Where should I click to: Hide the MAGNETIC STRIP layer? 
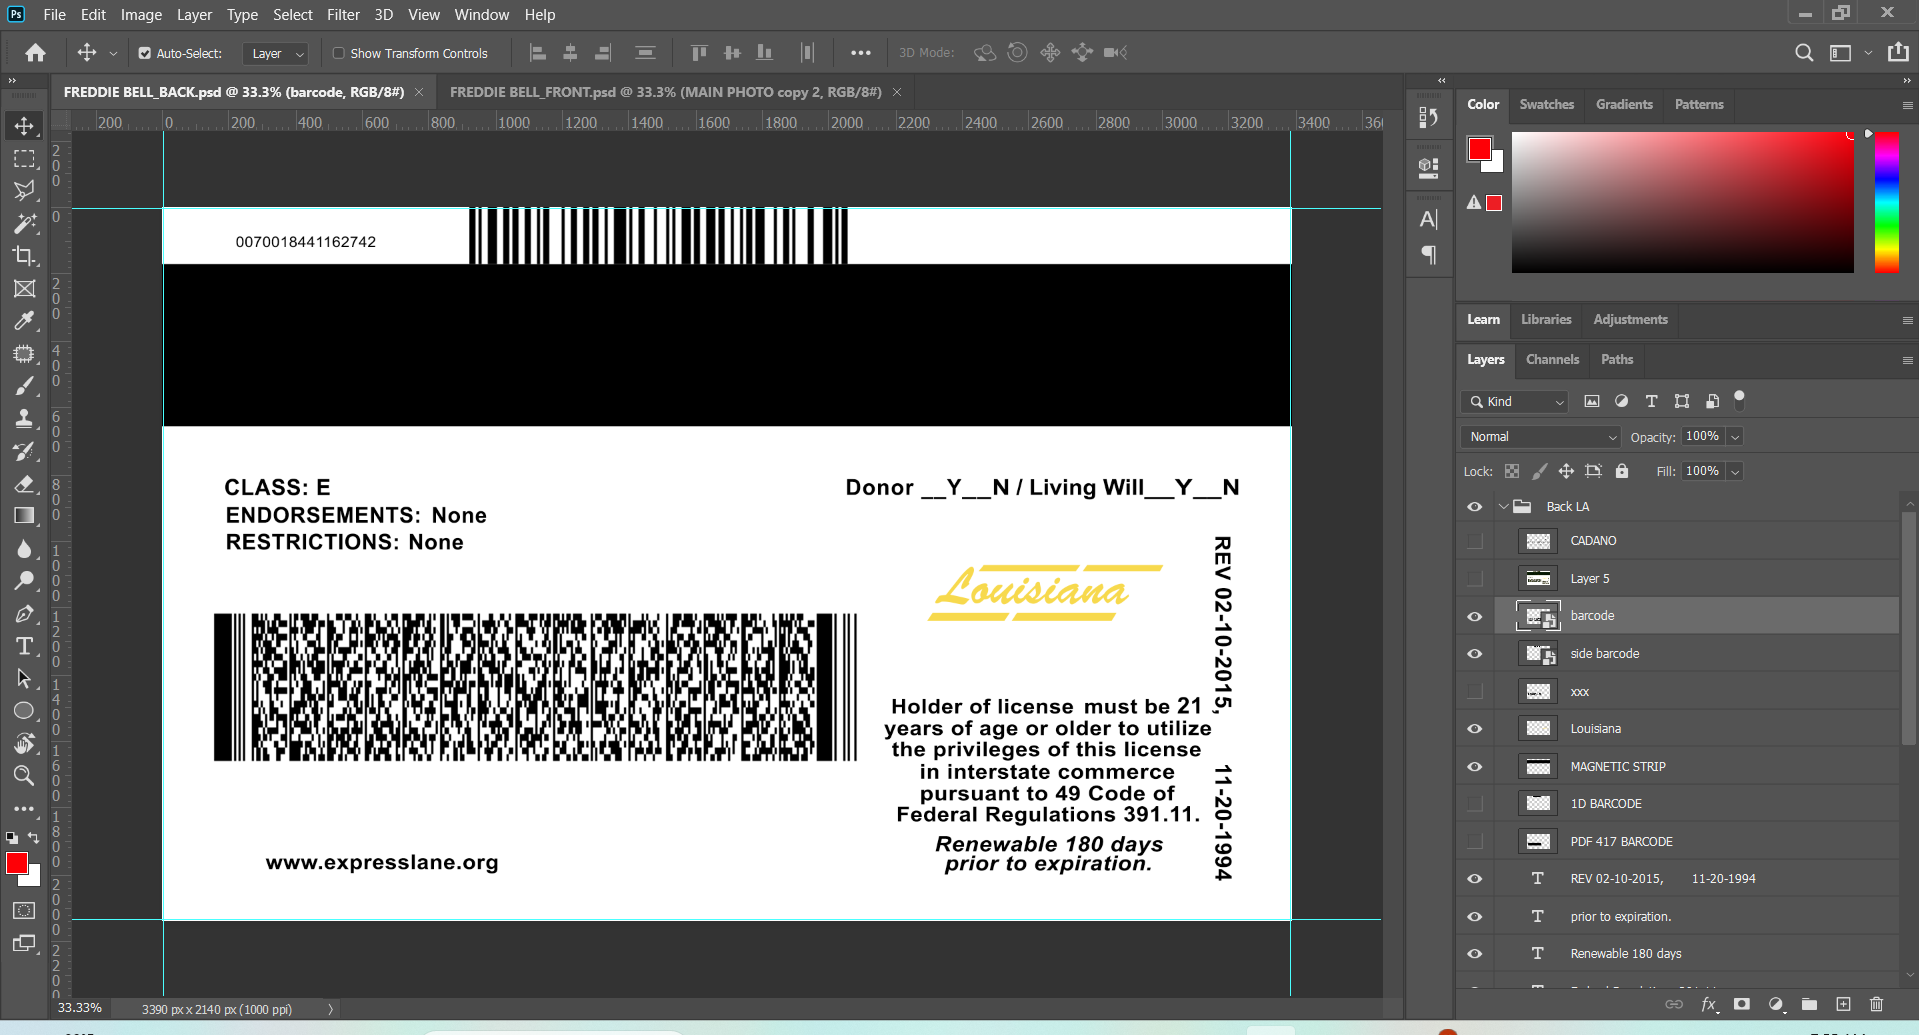pyautogui.click(x=1474, y=767)
